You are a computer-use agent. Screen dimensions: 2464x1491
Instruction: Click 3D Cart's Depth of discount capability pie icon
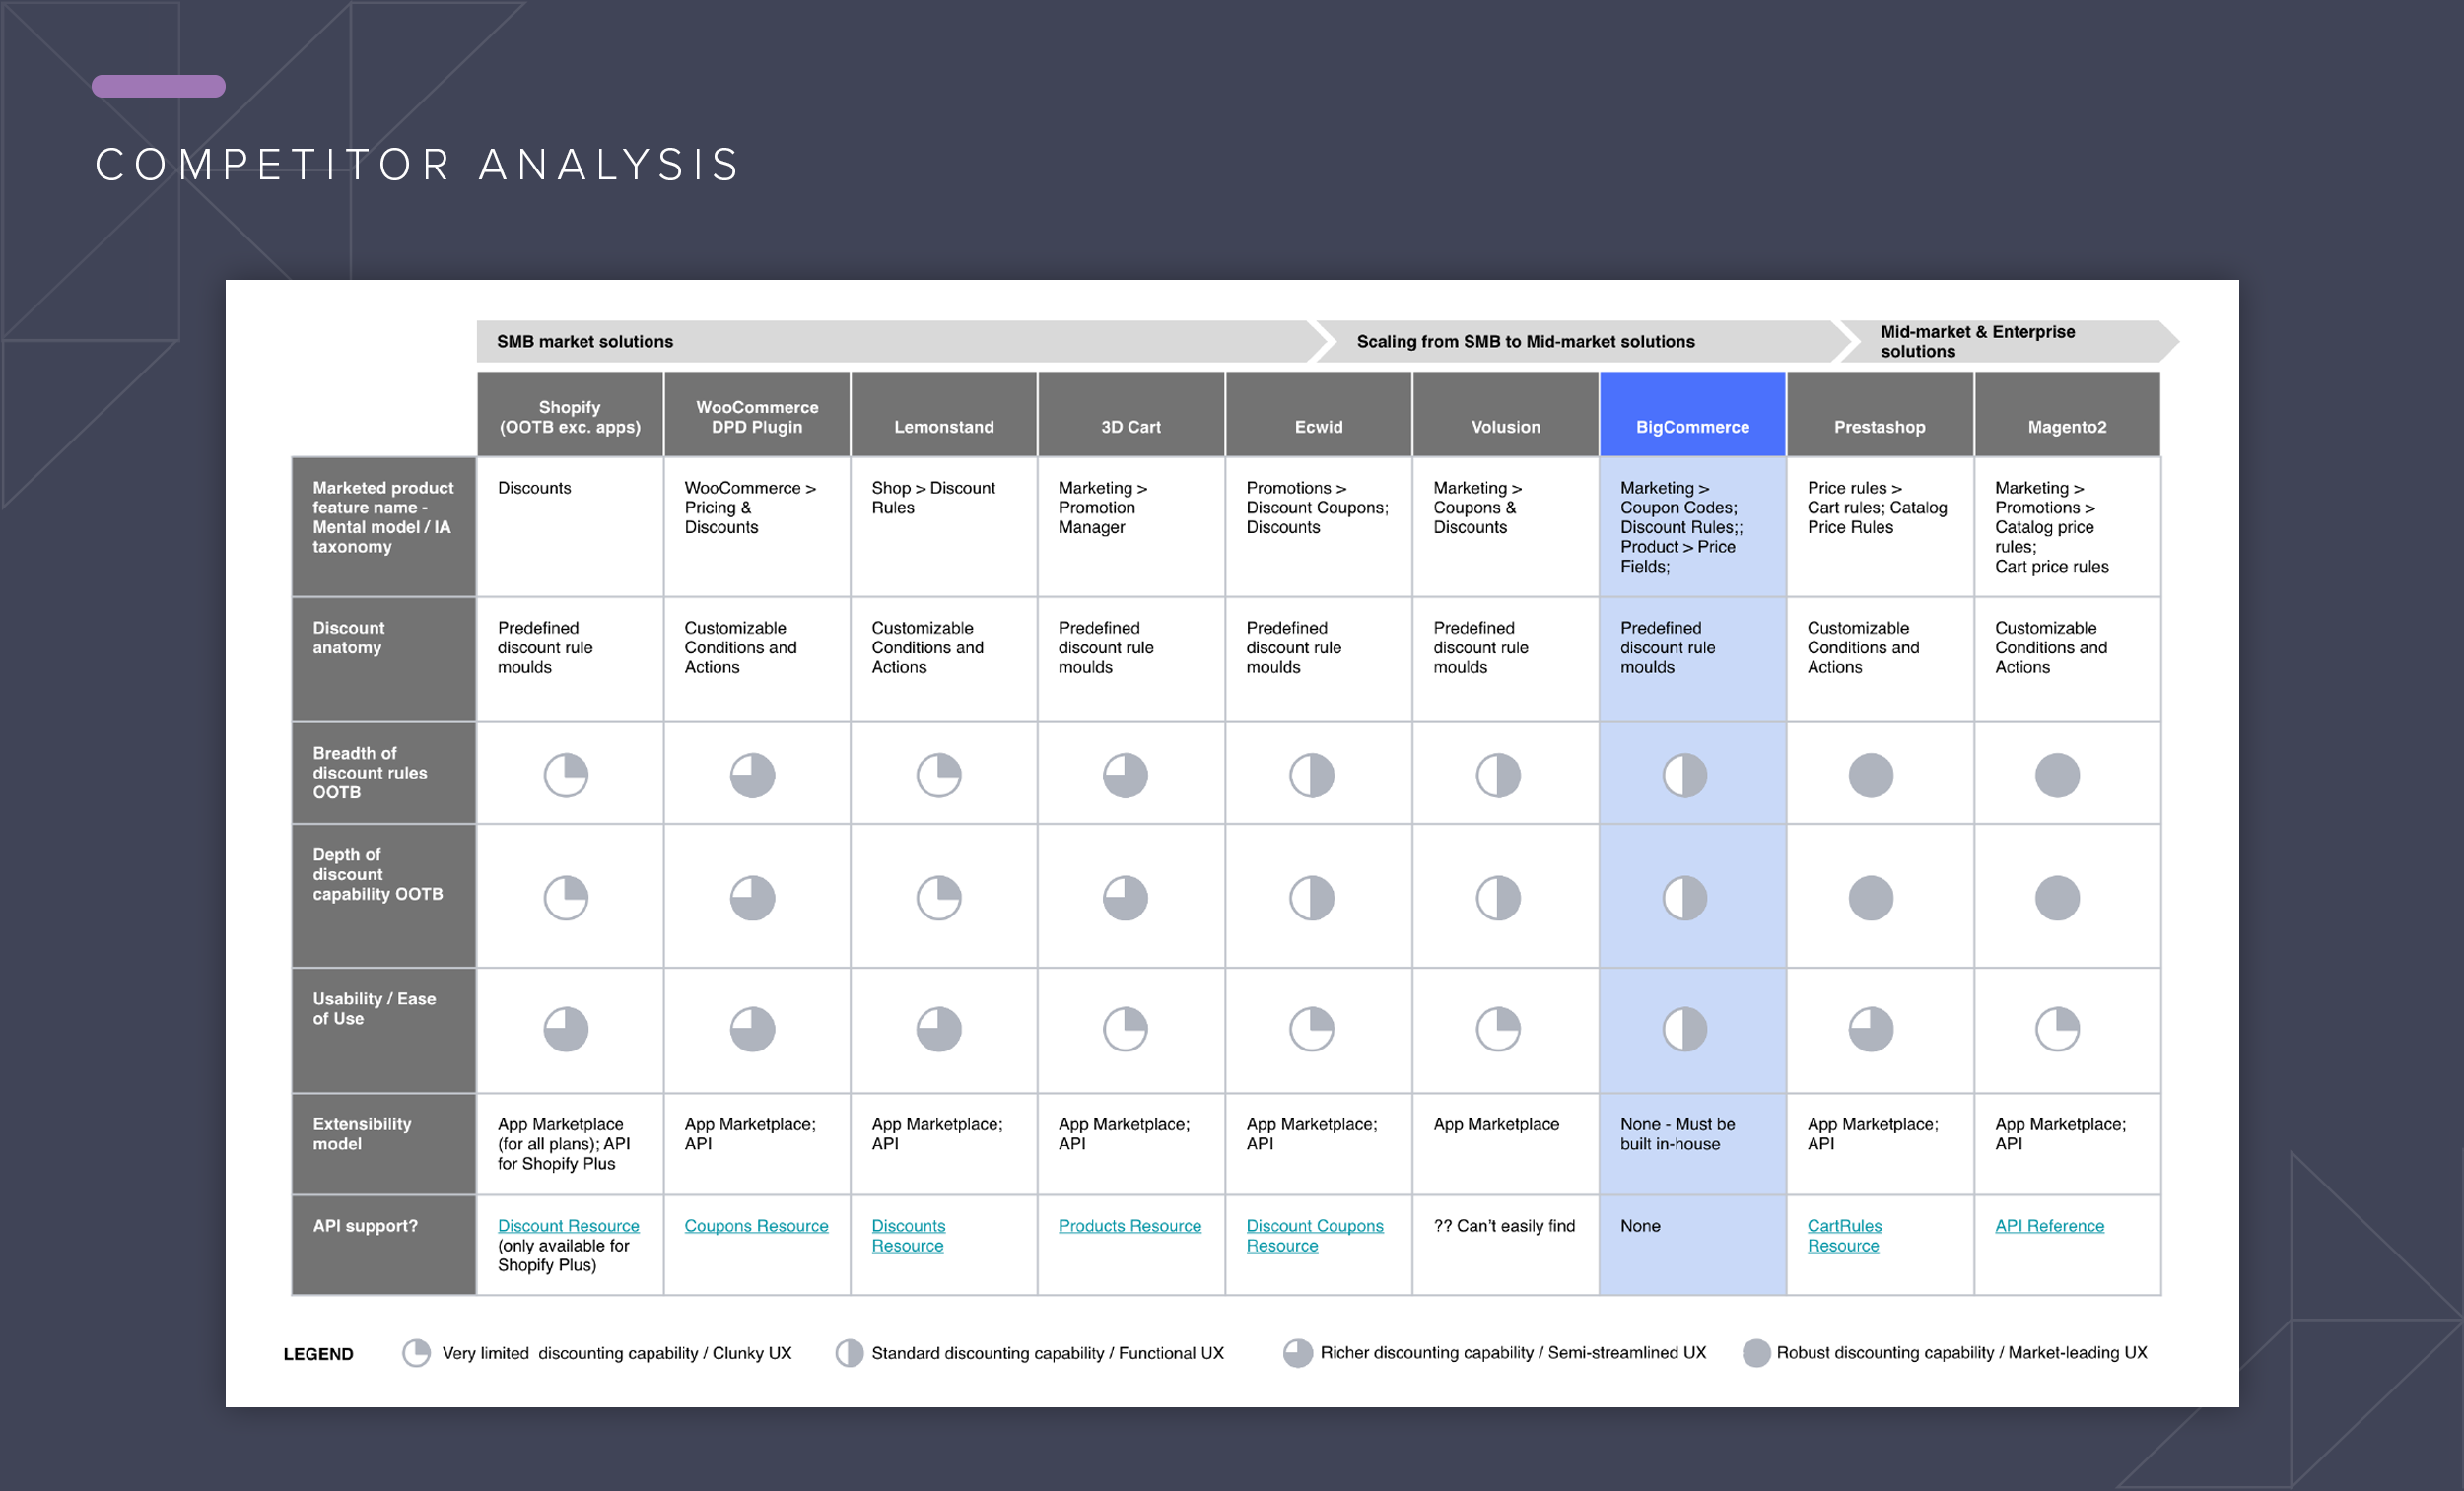(1125, 898)
